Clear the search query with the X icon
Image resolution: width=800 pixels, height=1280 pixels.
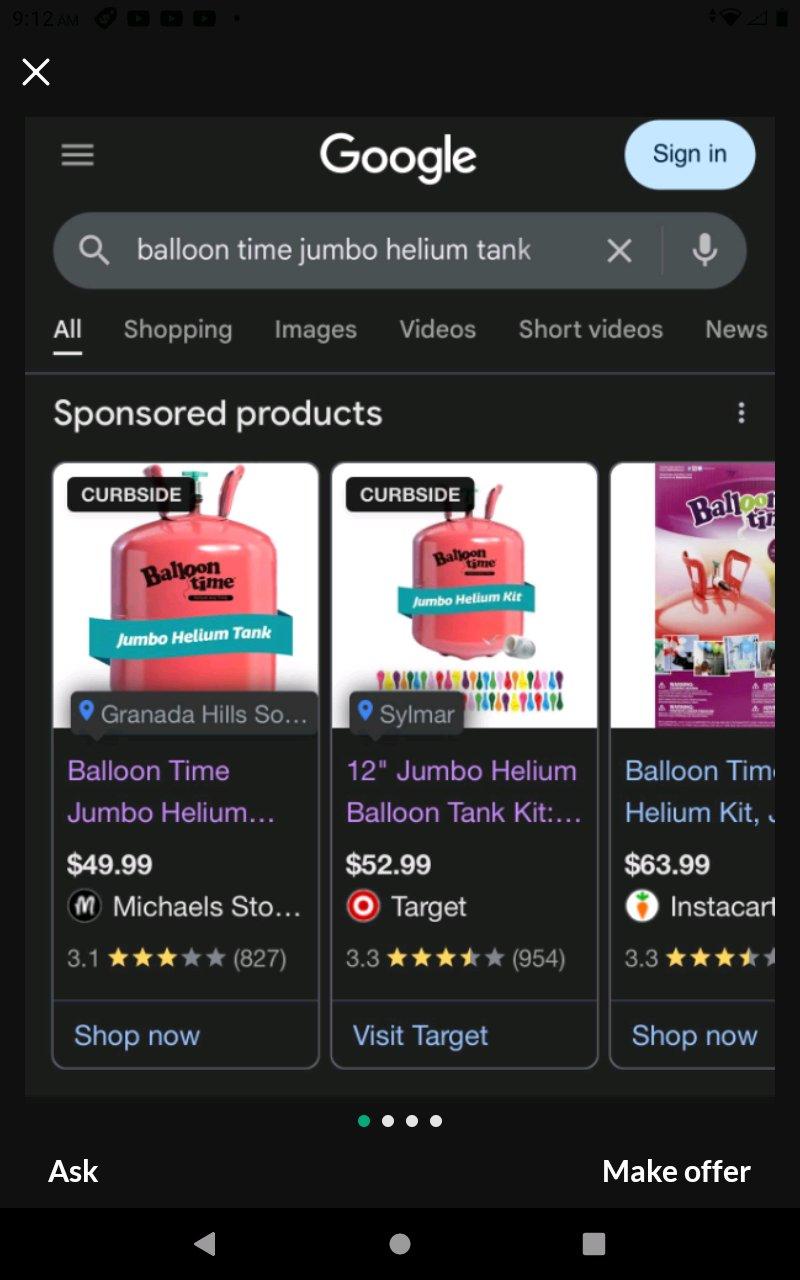point(618,250)
